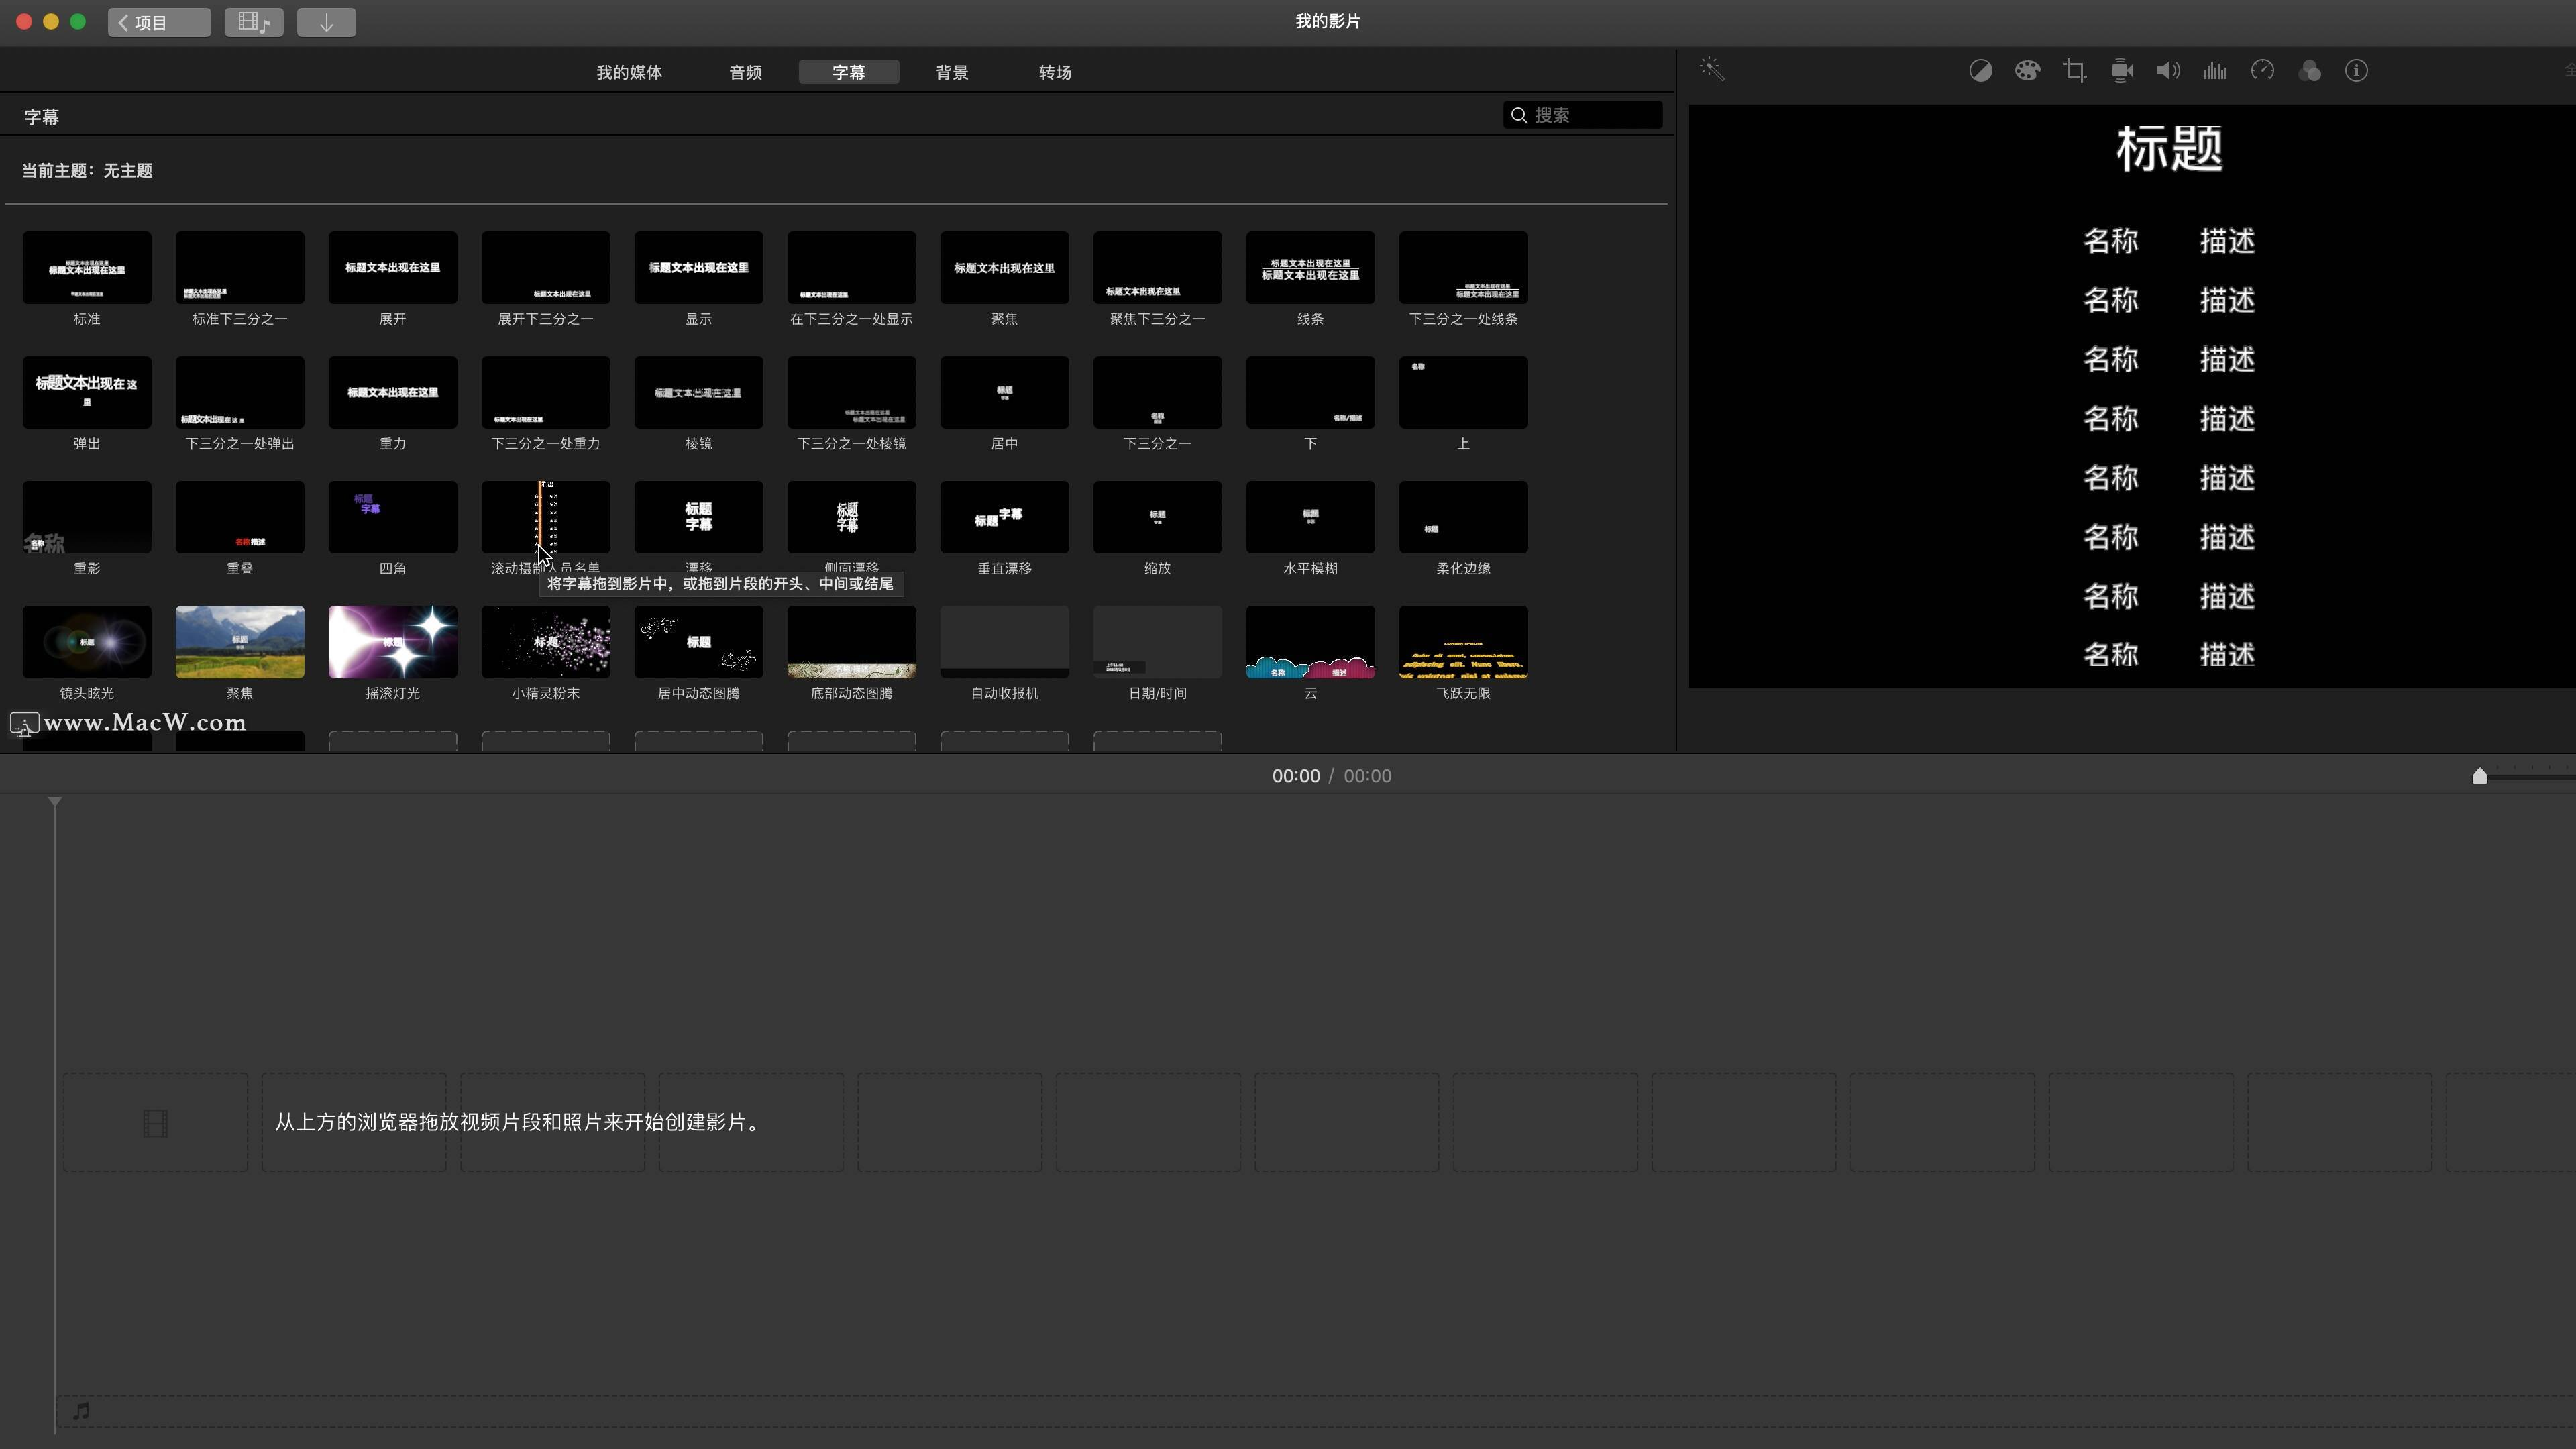Select the 飞跃无限 title thumbnail
Image resolution: width=2576 pixels, height=1449 pixels.
click(1463, 642)
